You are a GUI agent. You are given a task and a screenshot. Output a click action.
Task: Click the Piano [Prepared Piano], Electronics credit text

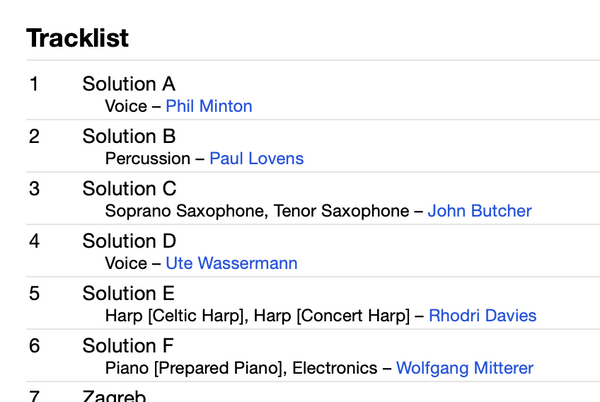pyautogui.click(x=241, y=368)
